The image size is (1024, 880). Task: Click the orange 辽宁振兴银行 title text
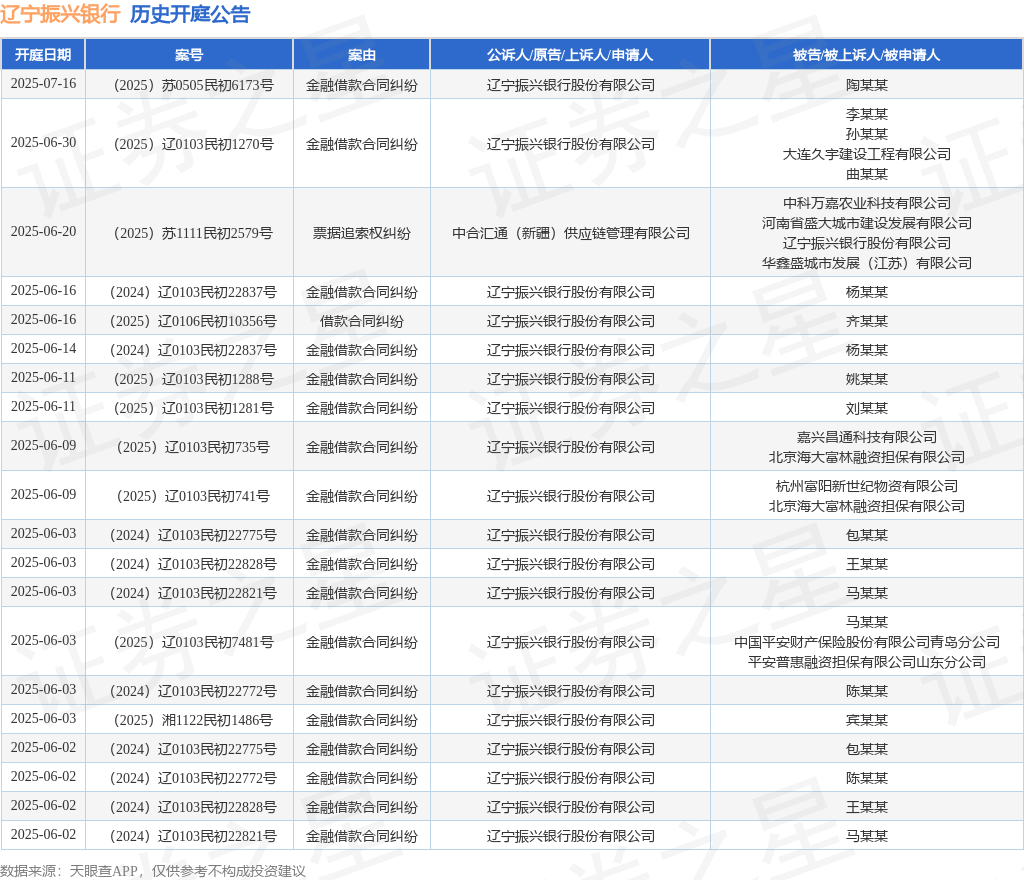(x=60, y=14)
